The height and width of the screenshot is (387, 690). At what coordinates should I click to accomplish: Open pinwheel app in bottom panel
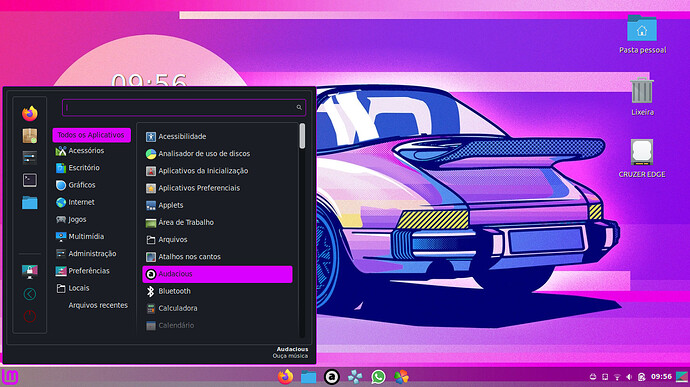tap(355, 377)
